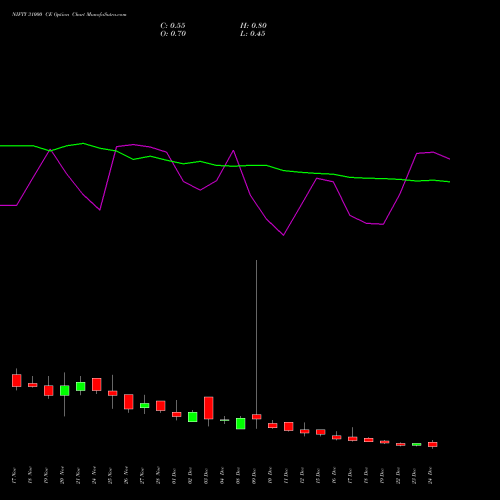Click the red candlestick for 15 Dec
Image resolution: width=500 pixels, height=500 pixels.
click(x=321, y=432)
